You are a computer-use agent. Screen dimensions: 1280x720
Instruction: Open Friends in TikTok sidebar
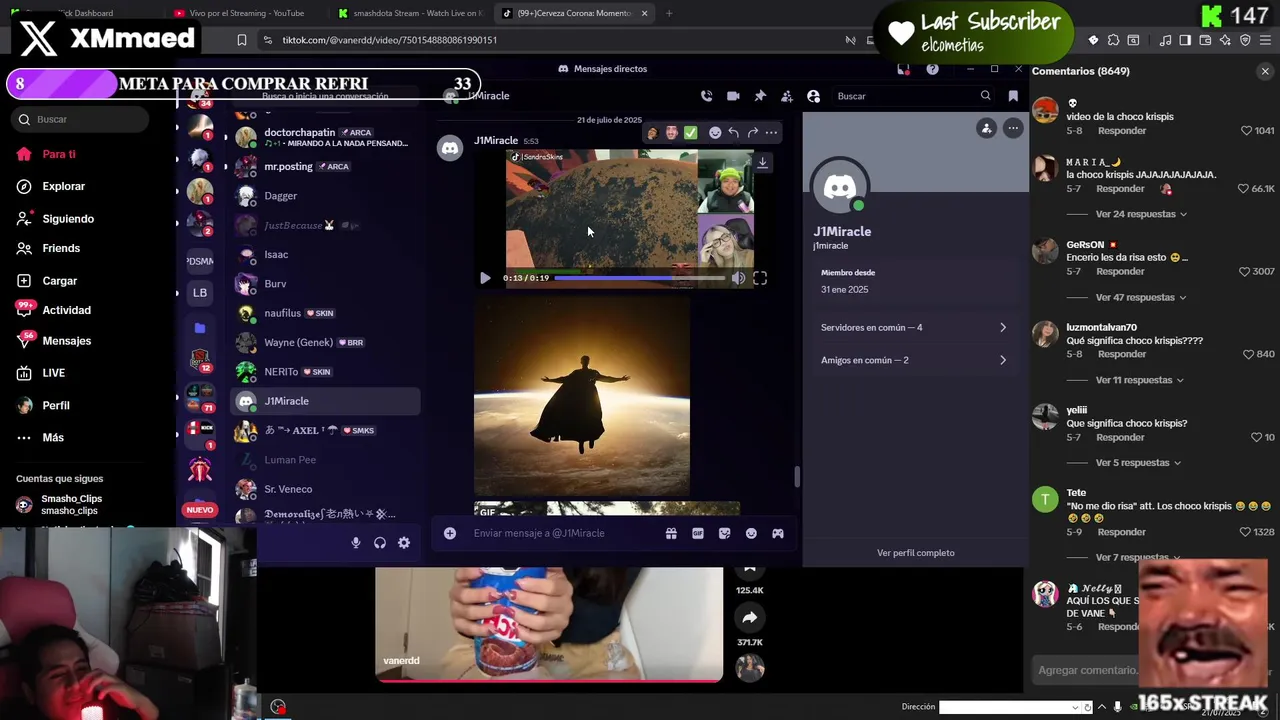(61, 248)
